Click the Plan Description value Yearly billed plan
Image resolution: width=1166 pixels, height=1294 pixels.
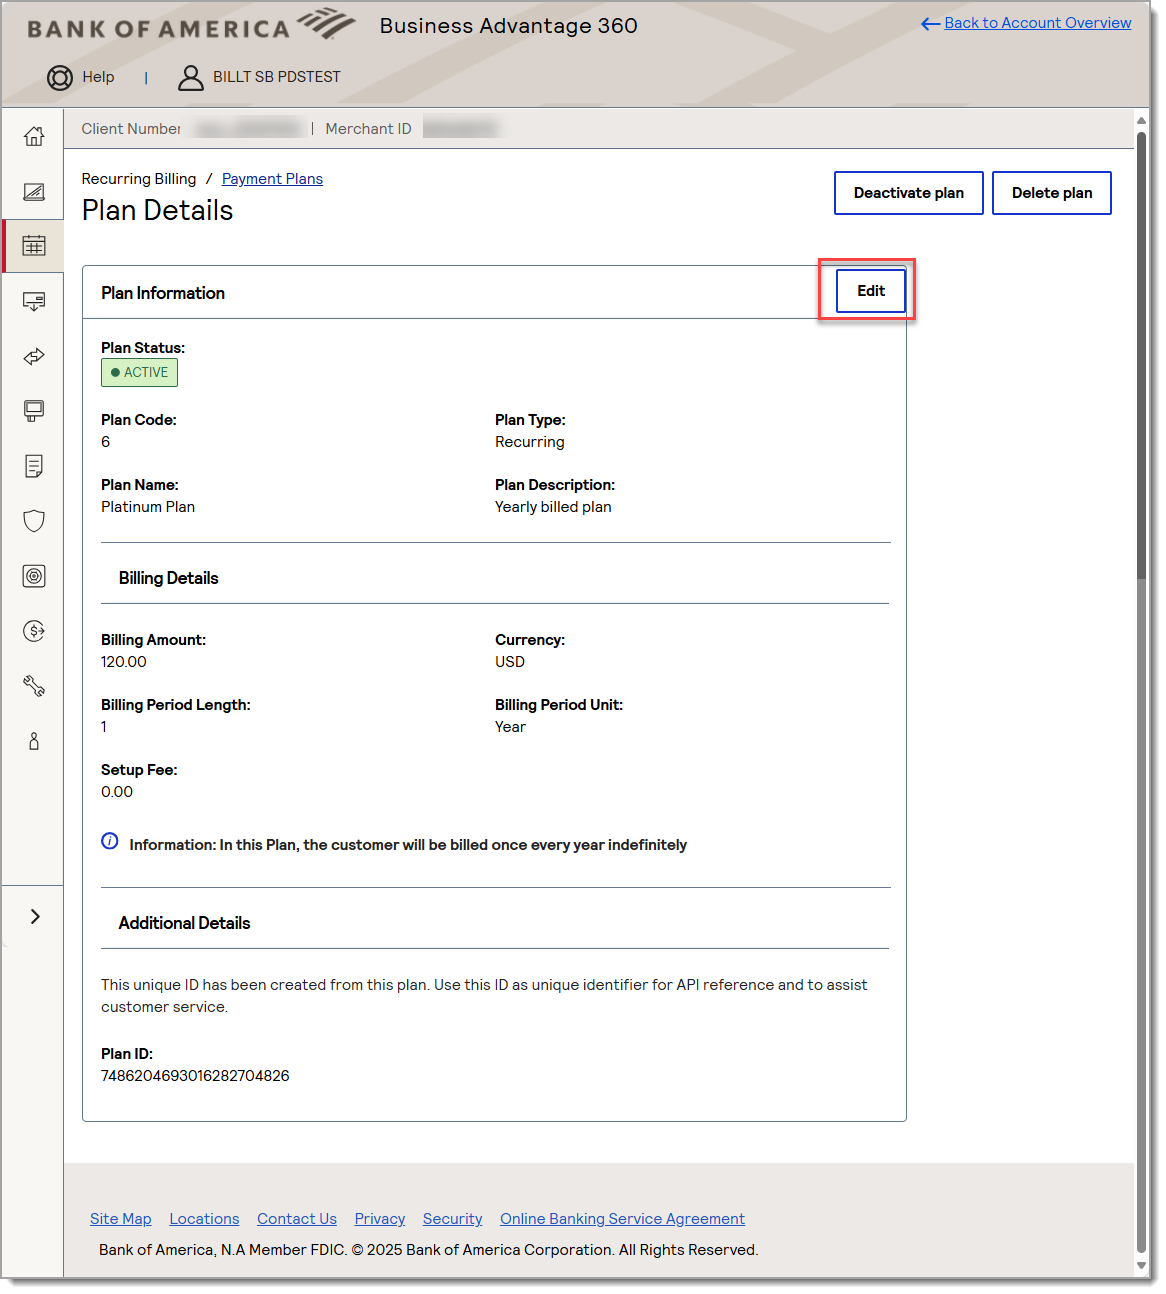[x=553, y=507]
